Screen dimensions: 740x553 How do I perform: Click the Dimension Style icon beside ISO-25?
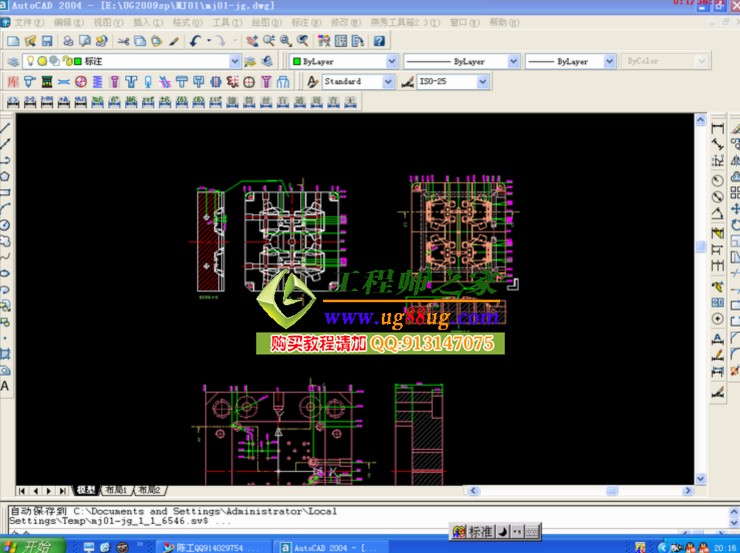(x=407, y=82)
